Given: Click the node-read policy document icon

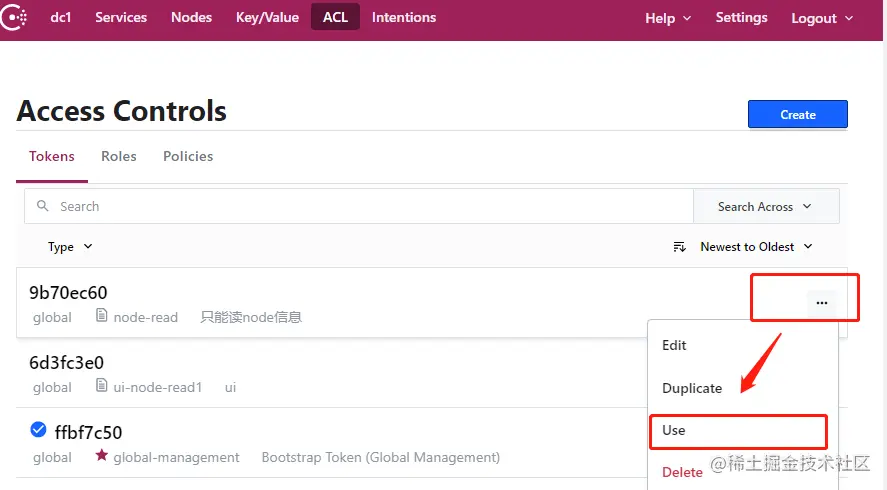Looking at the screenshot, I should (x=101, y=315).
